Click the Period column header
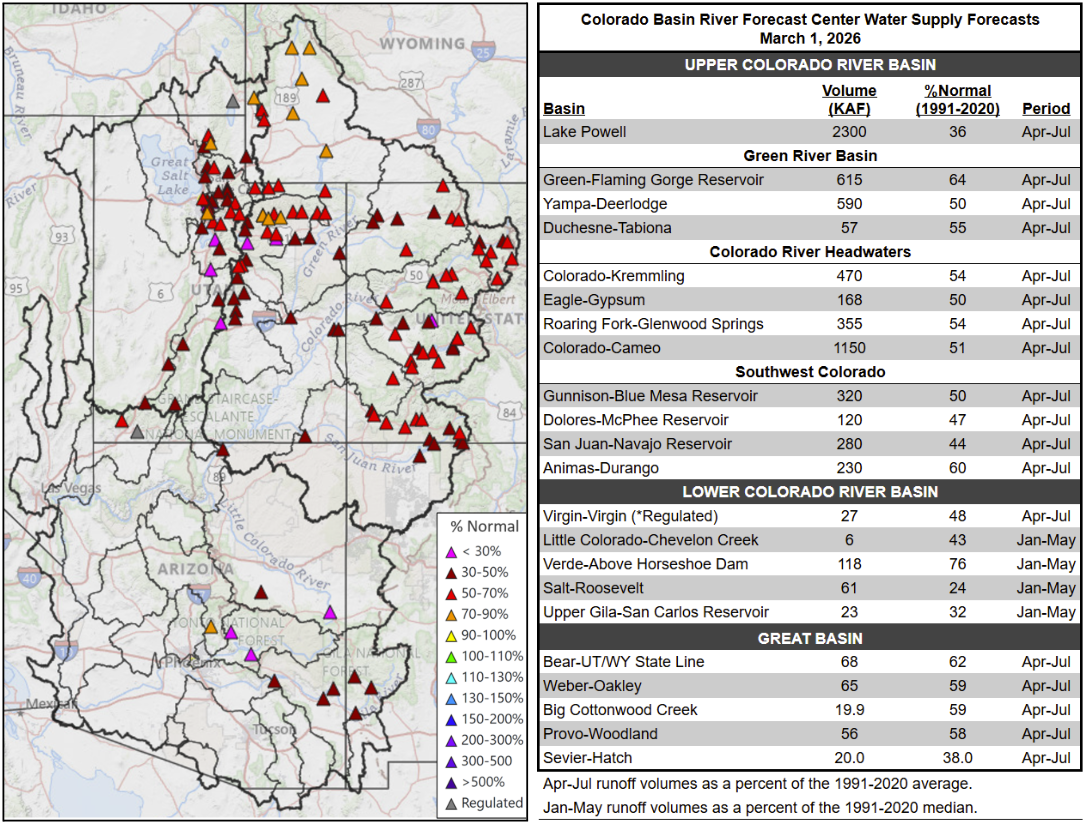1086x824 pixels. (x=1045, y=108)
